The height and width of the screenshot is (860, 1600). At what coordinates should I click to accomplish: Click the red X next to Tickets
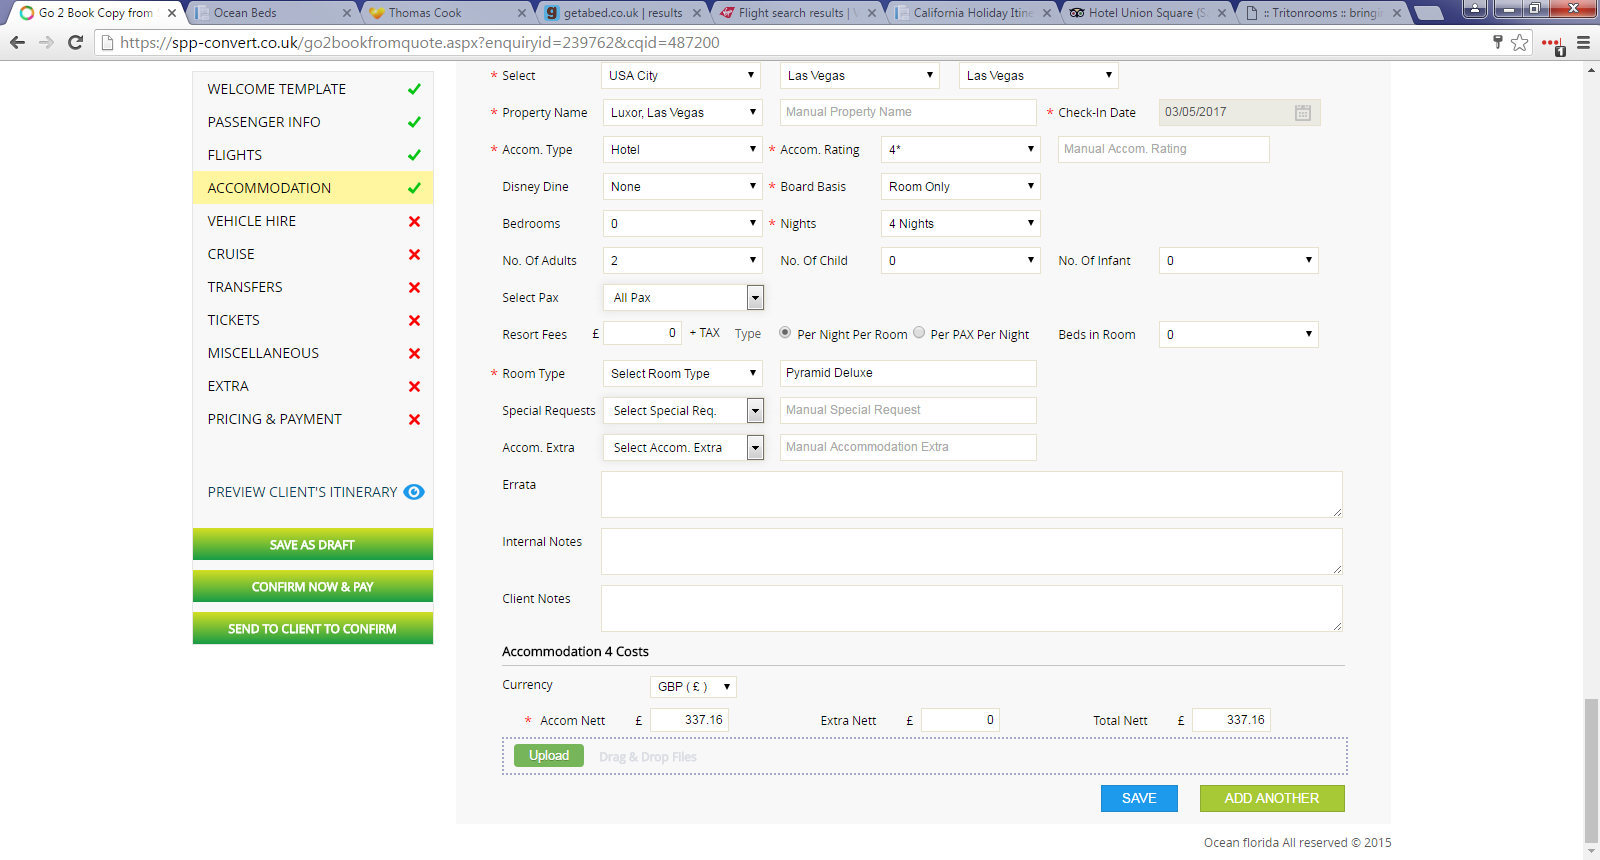(x=414, y=321)
